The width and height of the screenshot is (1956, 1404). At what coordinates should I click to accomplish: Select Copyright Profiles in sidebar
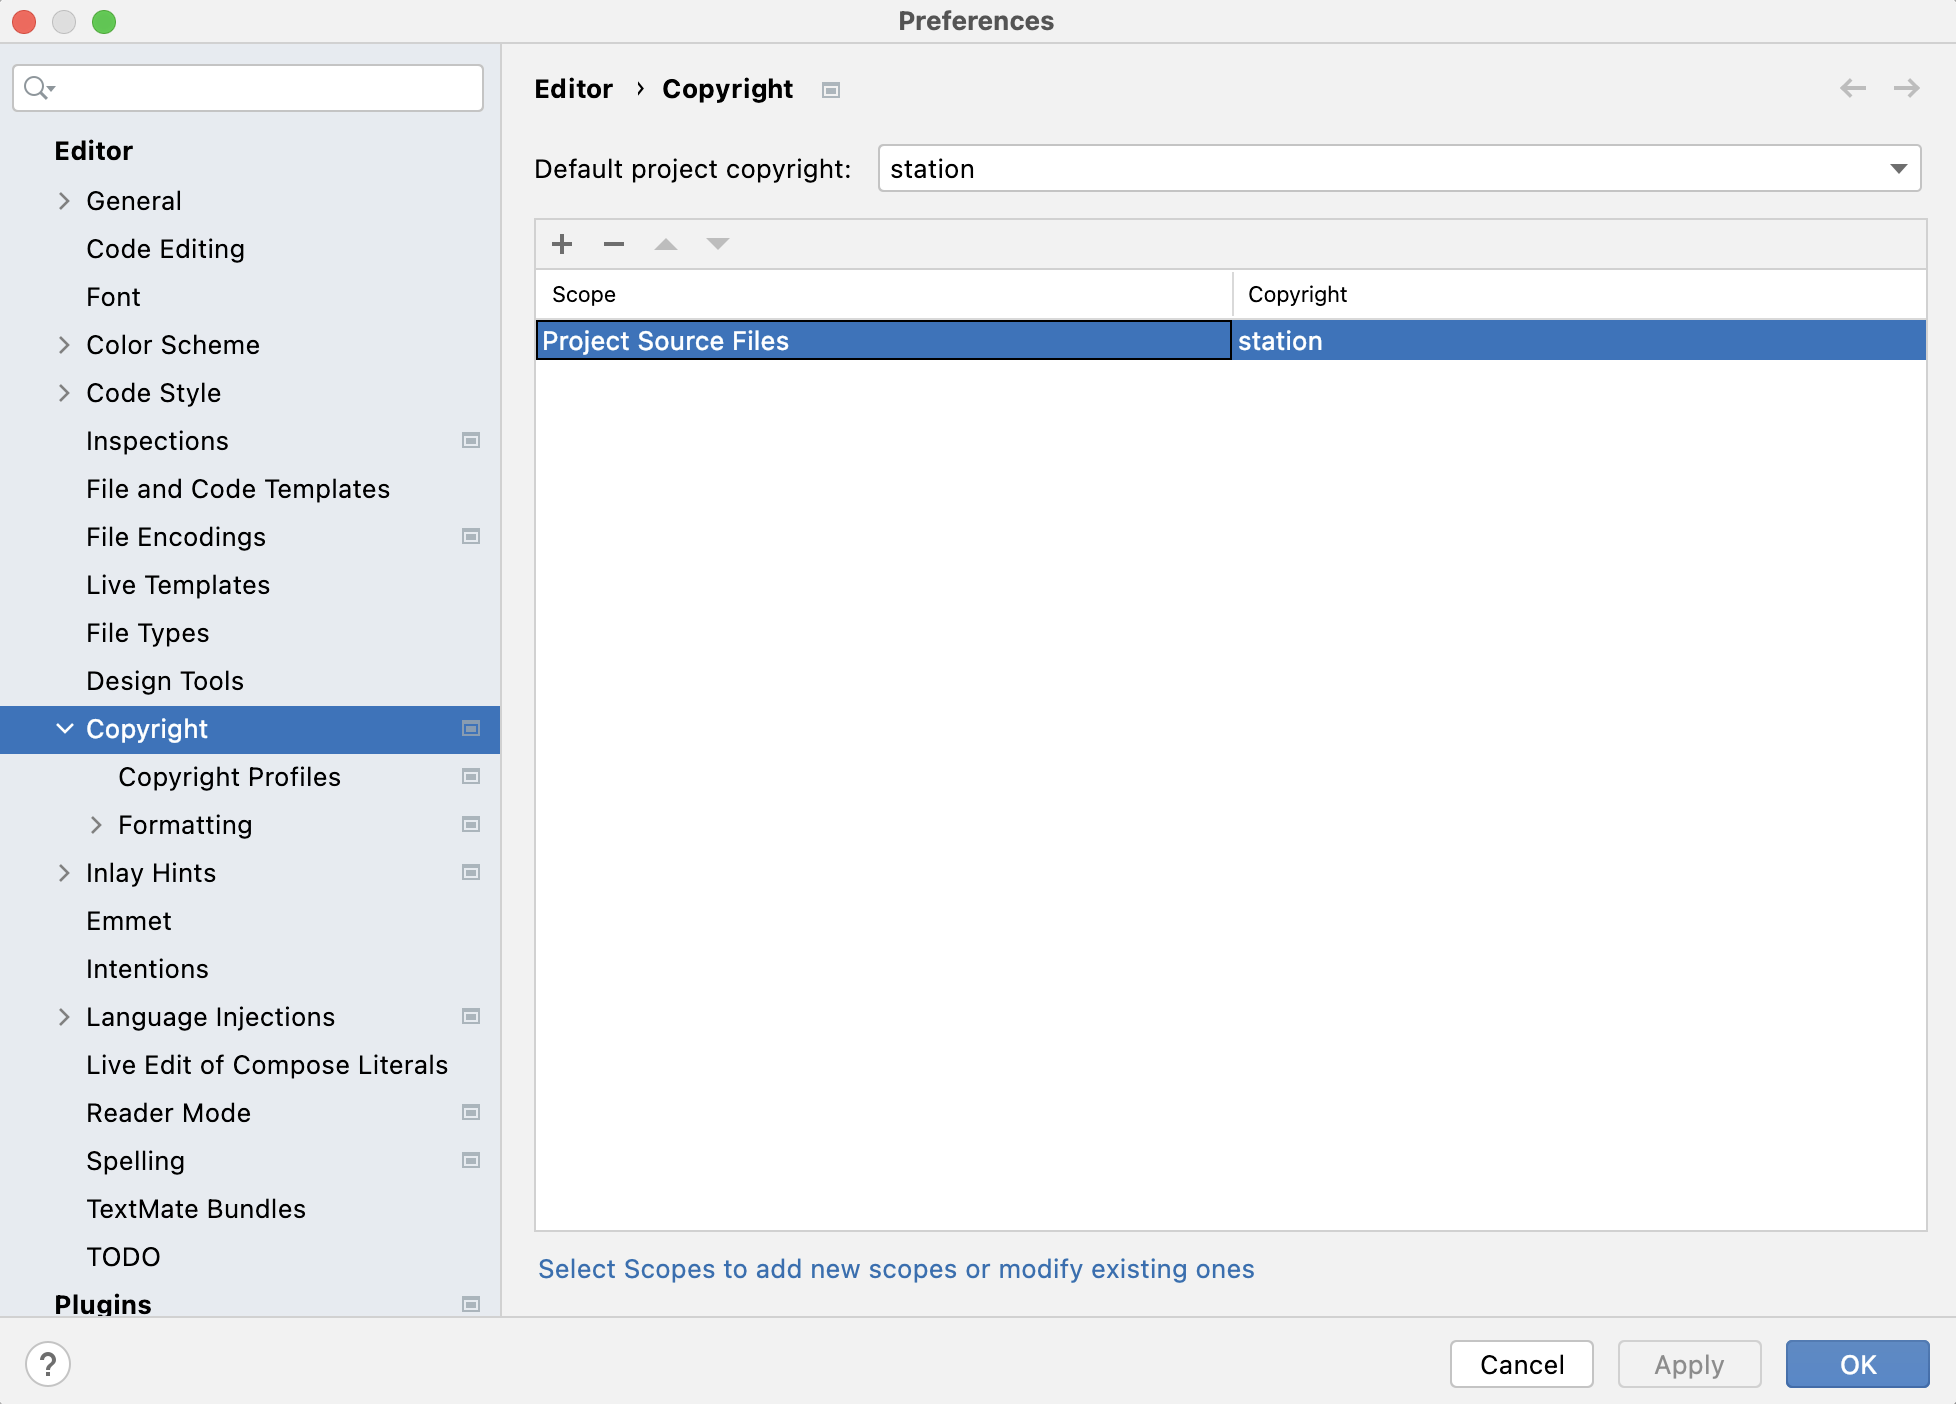pos(229,777)
